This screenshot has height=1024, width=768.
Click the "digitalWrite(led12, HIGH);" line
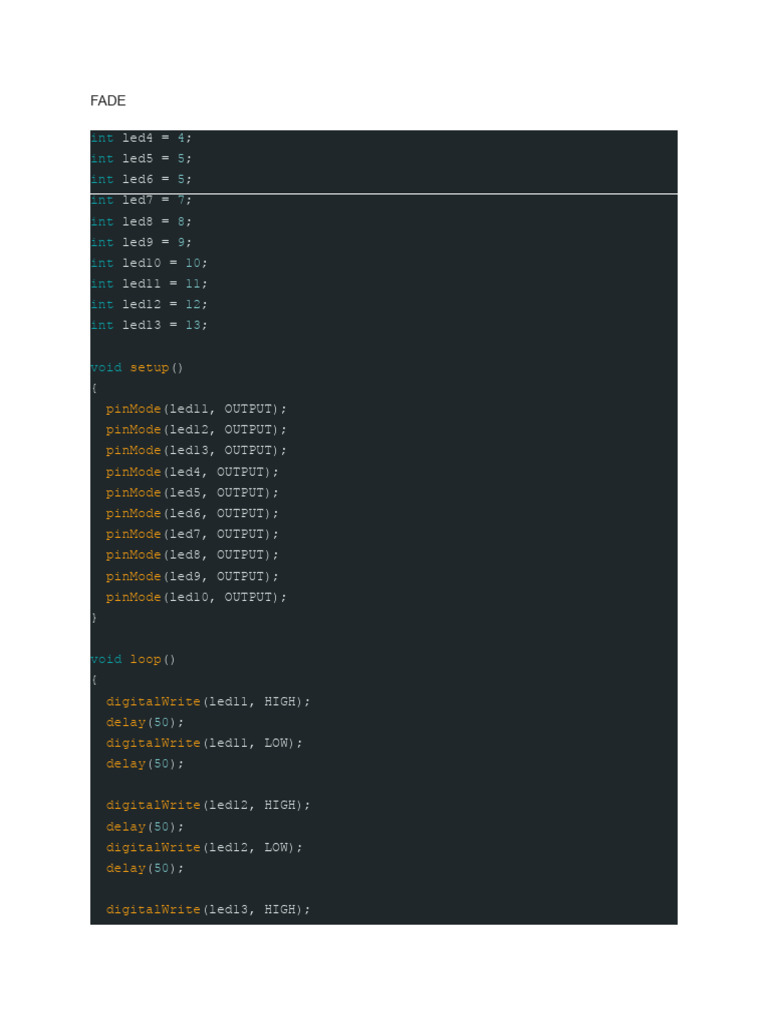click(208, 805)
